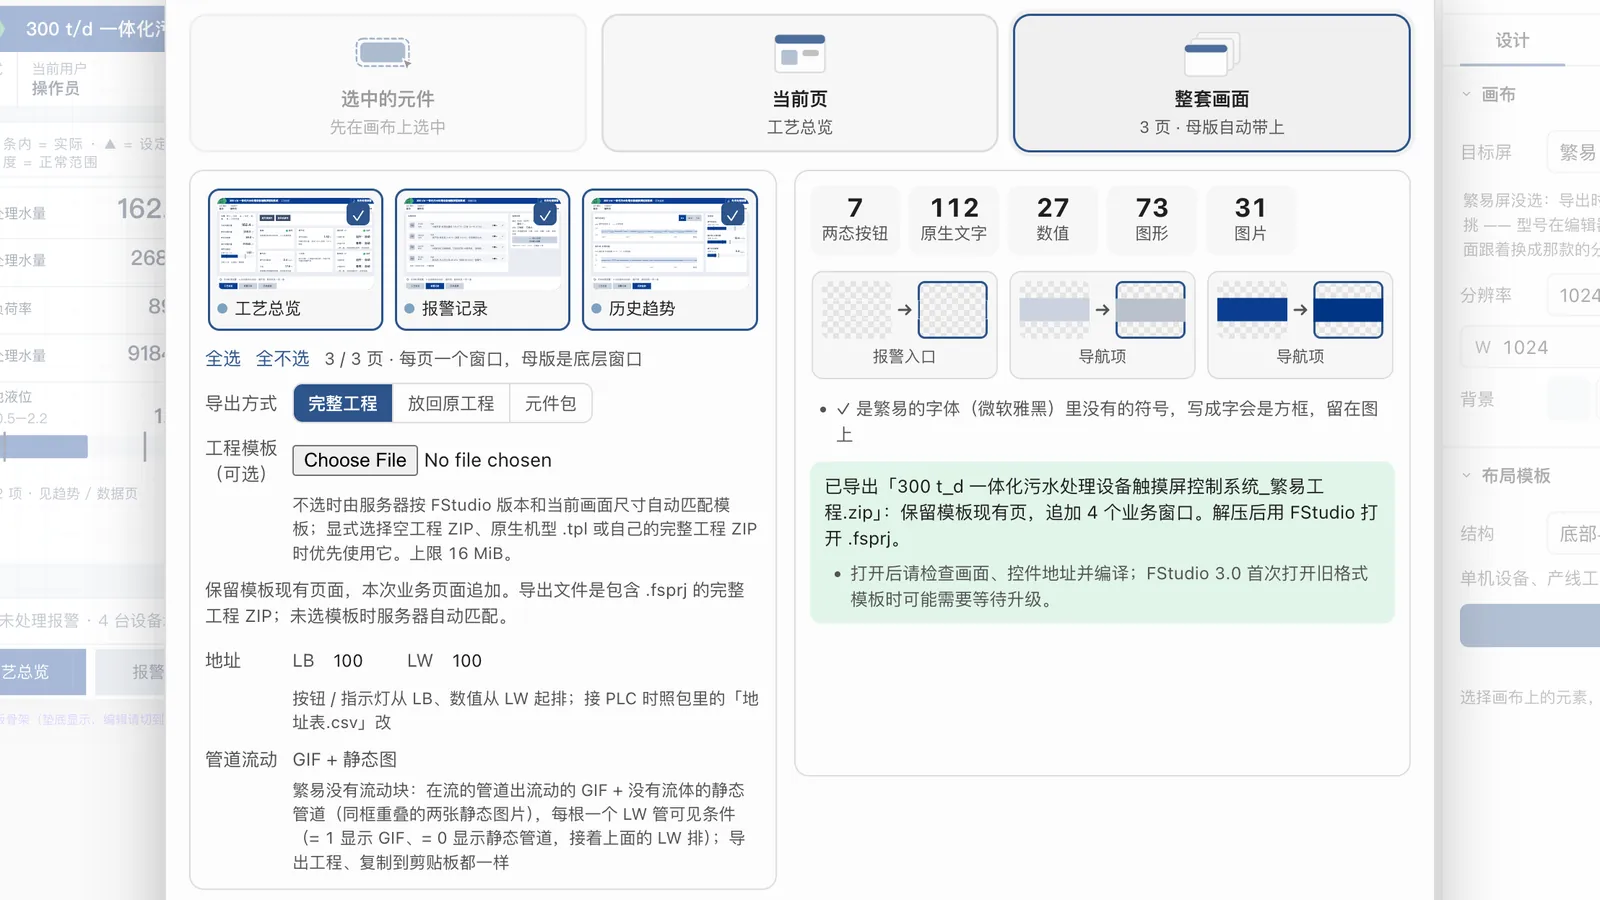Open the 分辨率 dropdown in the right panel
The width and height of the screenshot is (1600, 900).
click(1574, 295)
